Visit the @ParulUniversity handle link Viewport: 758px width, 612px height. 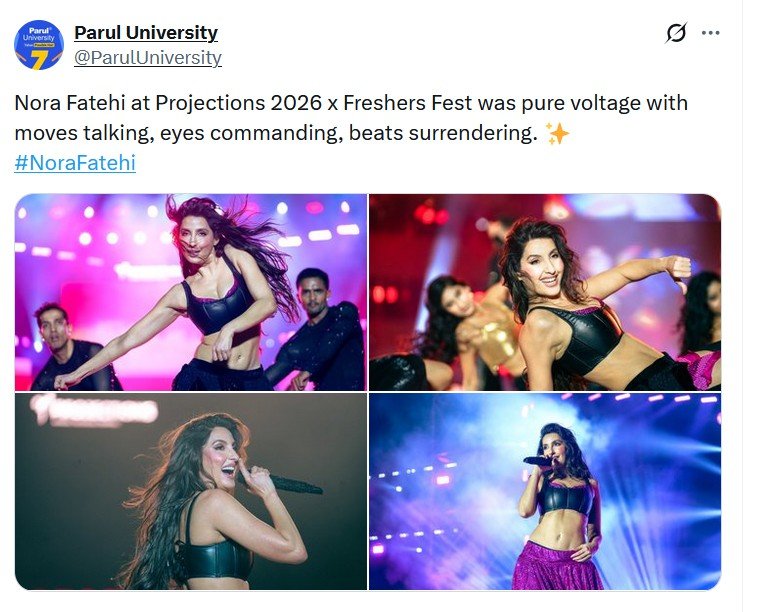pyautogui.click(x=147, y=58)
